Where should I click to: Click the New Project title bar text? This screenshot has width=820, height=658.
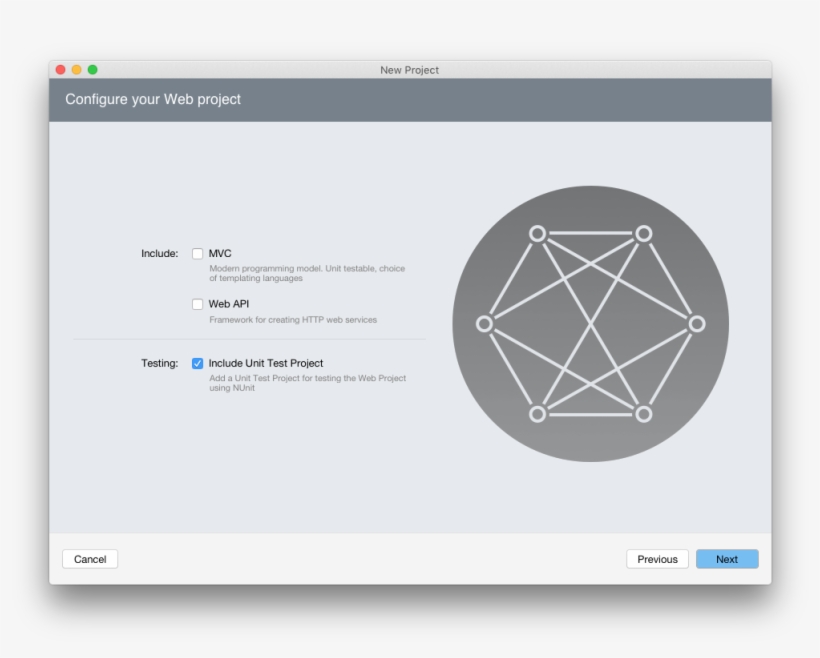(x=410, y=70)
